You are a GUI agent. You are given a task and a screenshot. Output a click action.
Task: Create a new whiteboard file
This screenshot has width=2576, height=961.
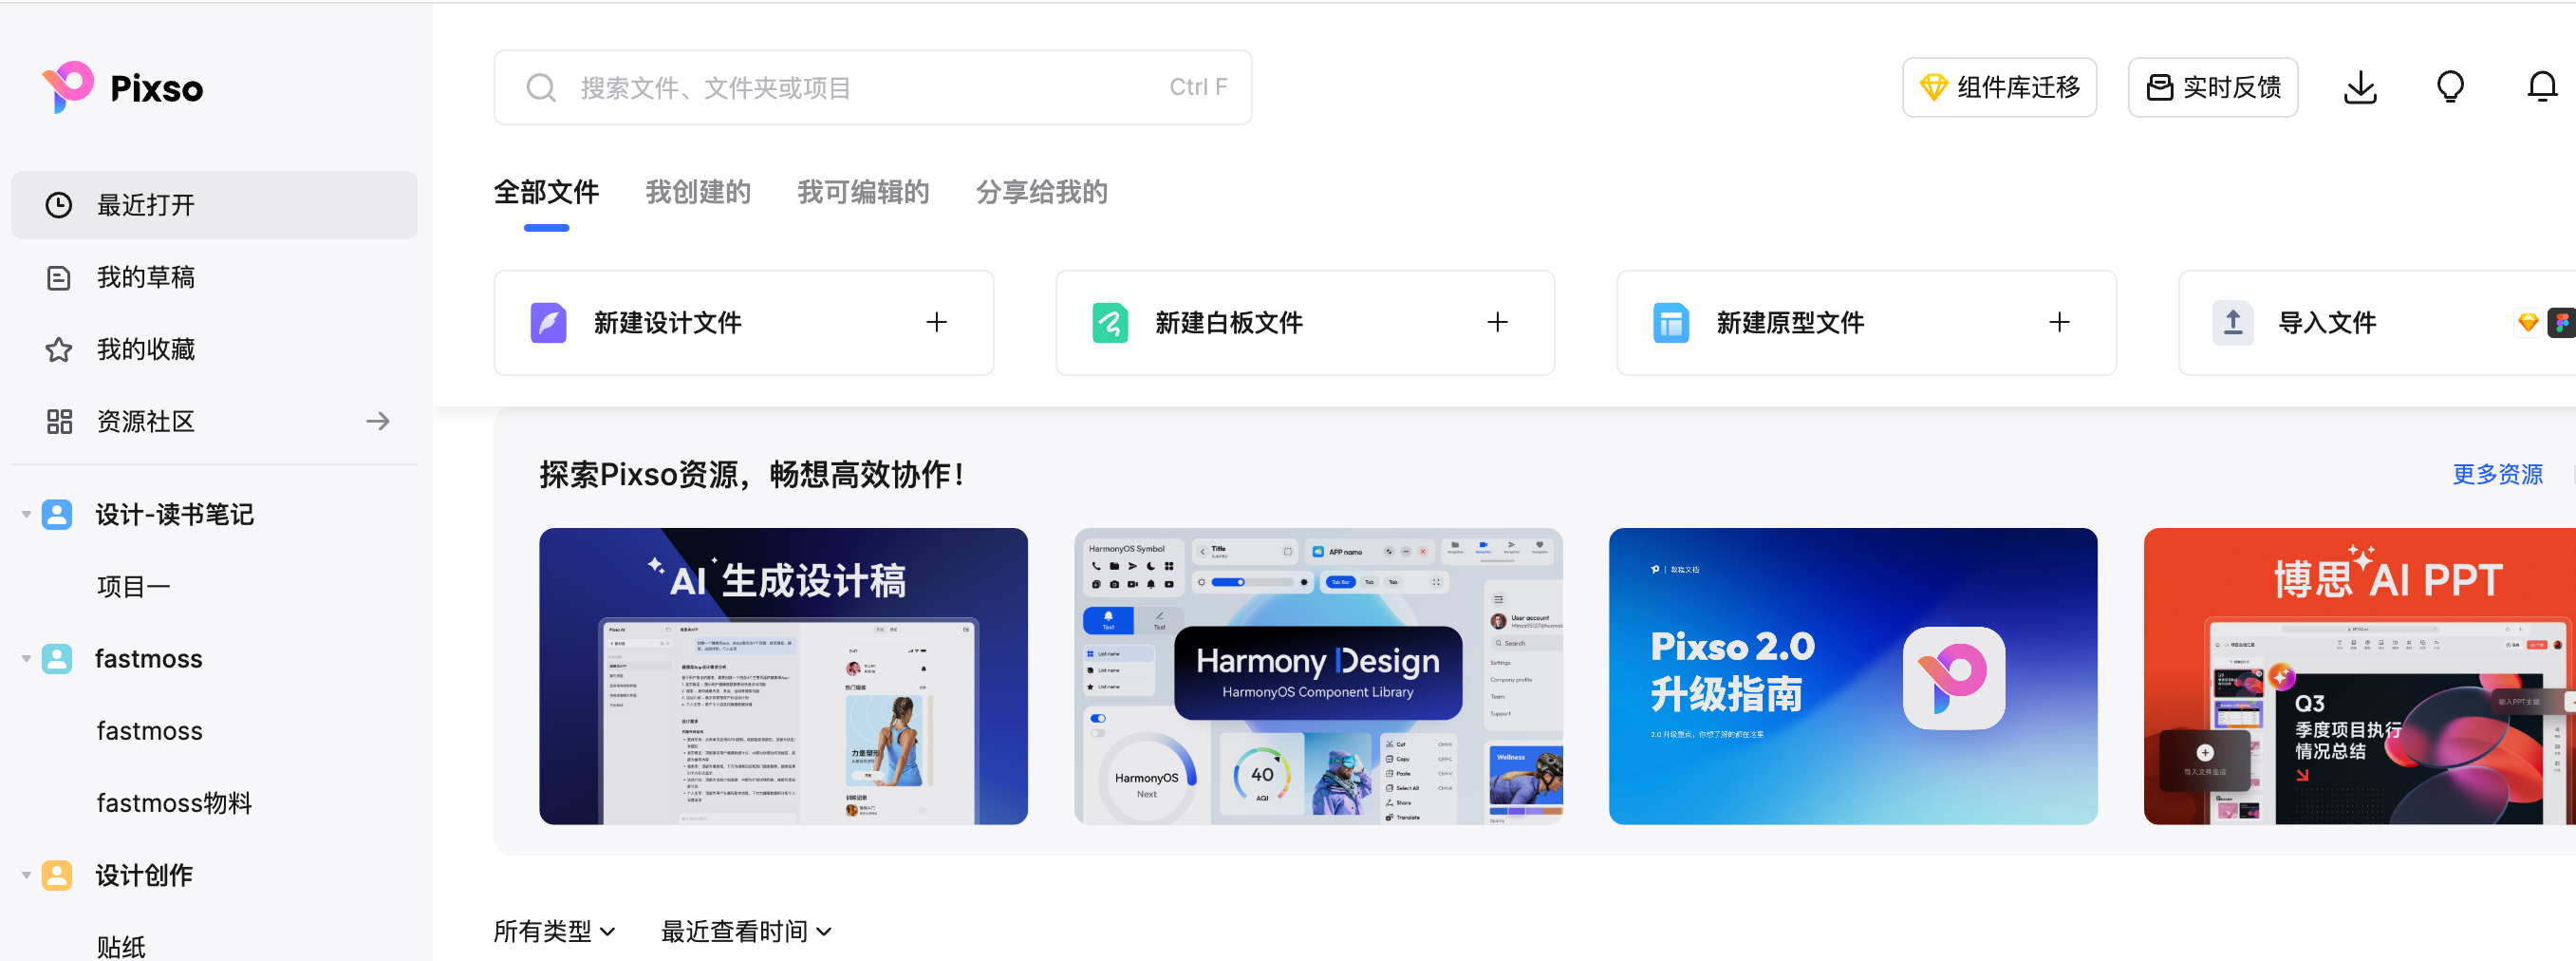[1305, 323]
